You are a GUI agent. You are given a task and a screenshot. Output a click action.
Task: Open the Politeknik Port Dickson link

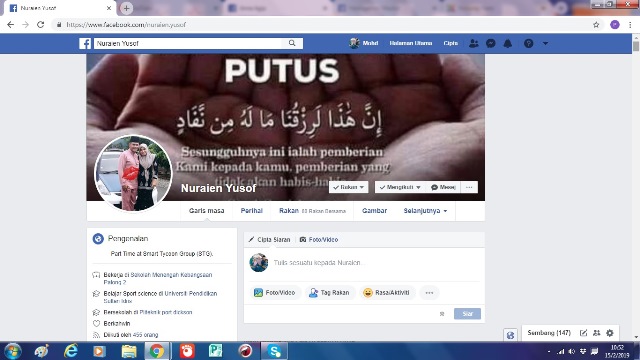(x=166, y=312)
